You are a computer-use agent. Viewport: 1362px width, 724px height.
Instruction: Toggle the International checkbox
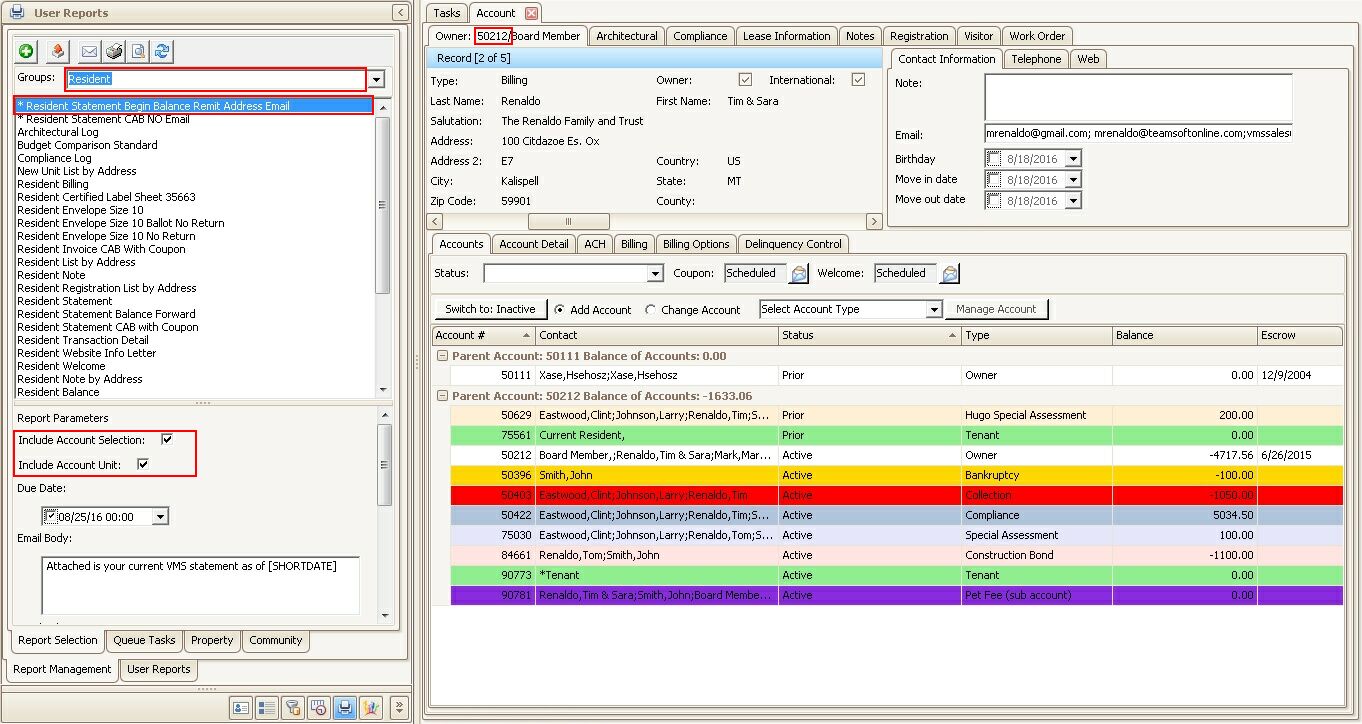(858, 80)
